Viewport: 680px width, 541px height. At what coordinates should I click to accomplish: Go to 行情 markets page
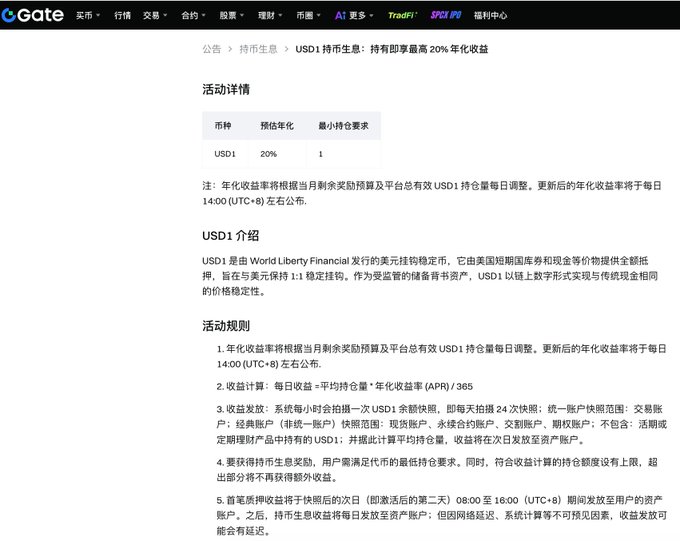tap(122, 16)
